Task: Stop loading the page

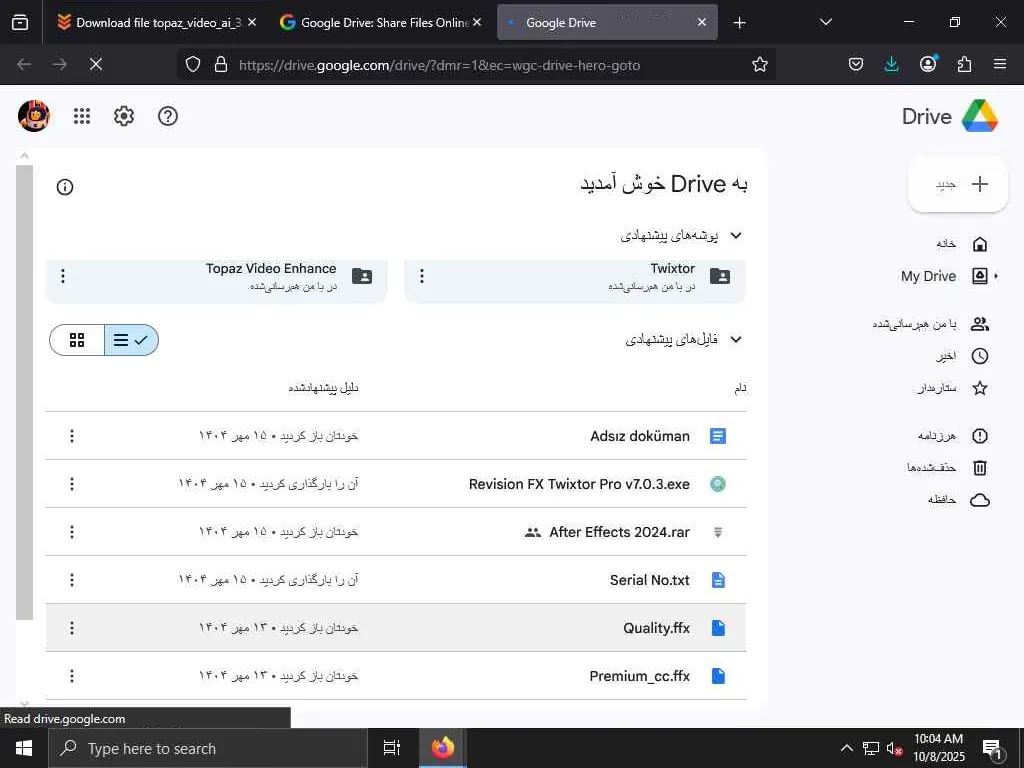Action: [96, 64]
